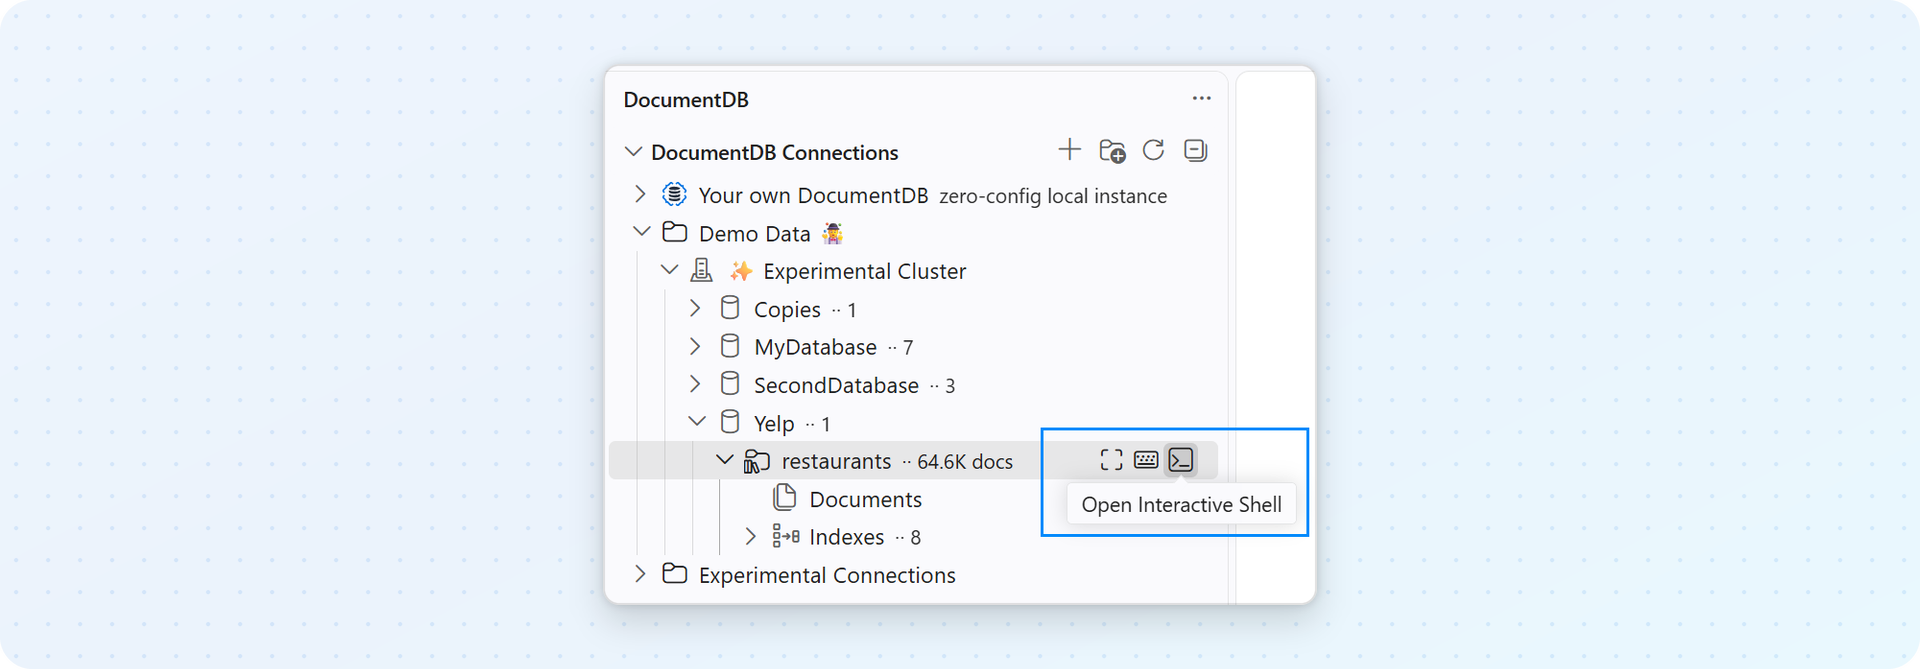Refresh the DocumentDB Connections list
Image resolution: width=1920 pixels, height=669 pixels.
pos(1153,150)
